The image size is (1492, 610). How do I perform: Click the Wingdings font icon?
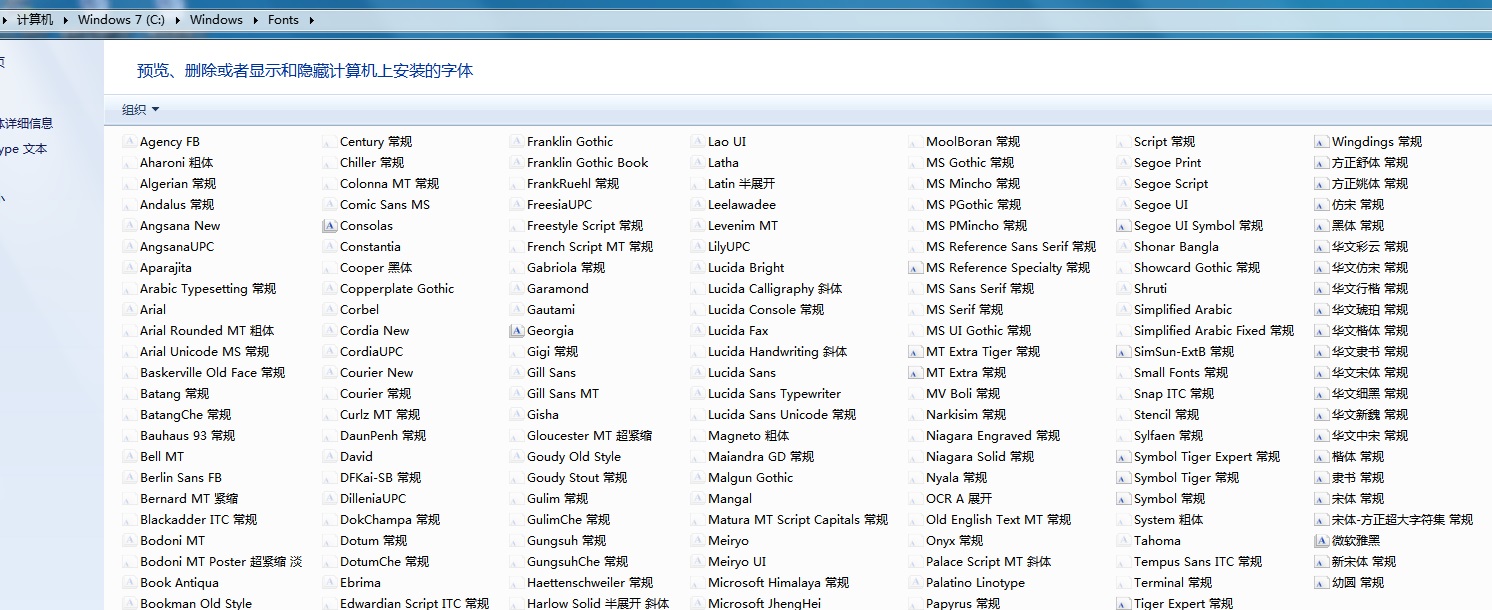[1321, 142]
